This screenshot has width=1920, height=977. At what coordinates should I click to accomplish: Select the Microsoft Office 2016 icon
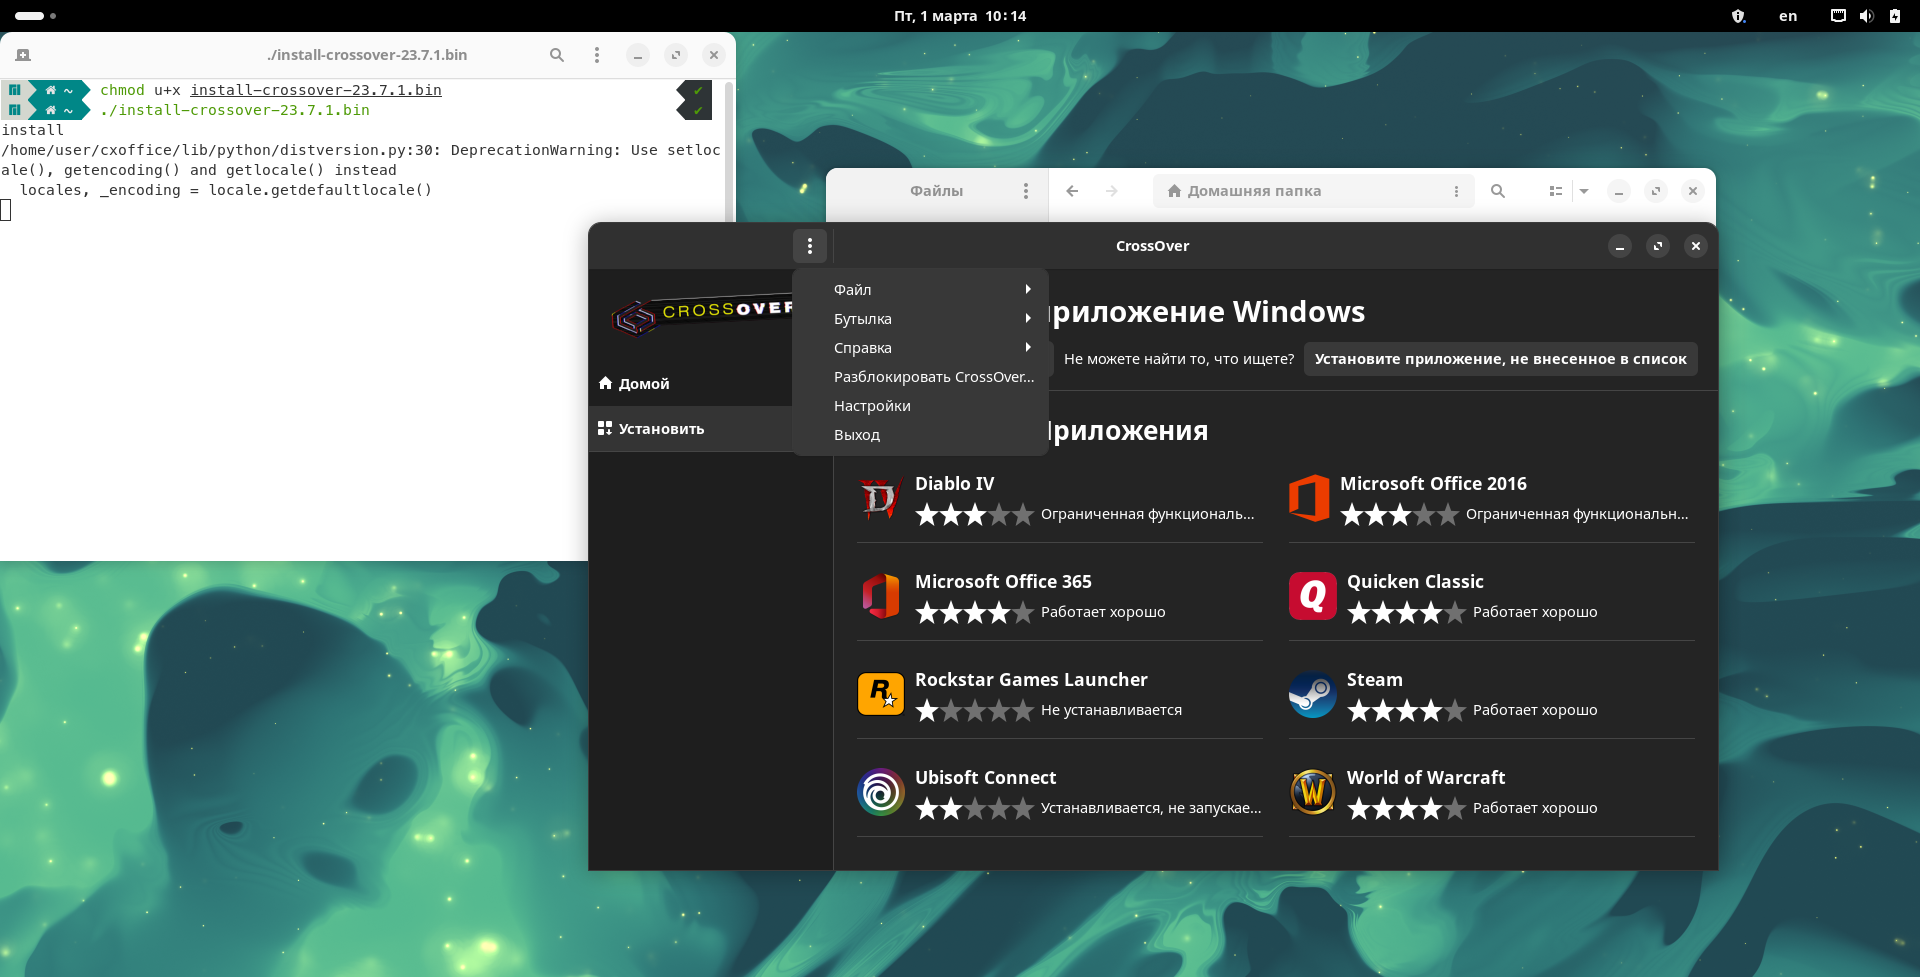click(1309, 498)
